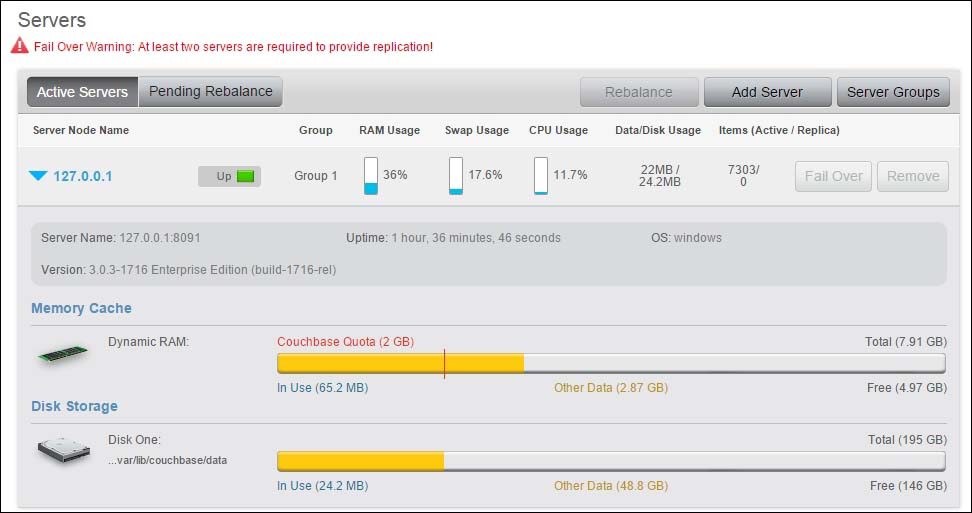Screen dimensions: 972x513
Task: Click the hard disk drive icon
Action: click(x=63, y=451)
